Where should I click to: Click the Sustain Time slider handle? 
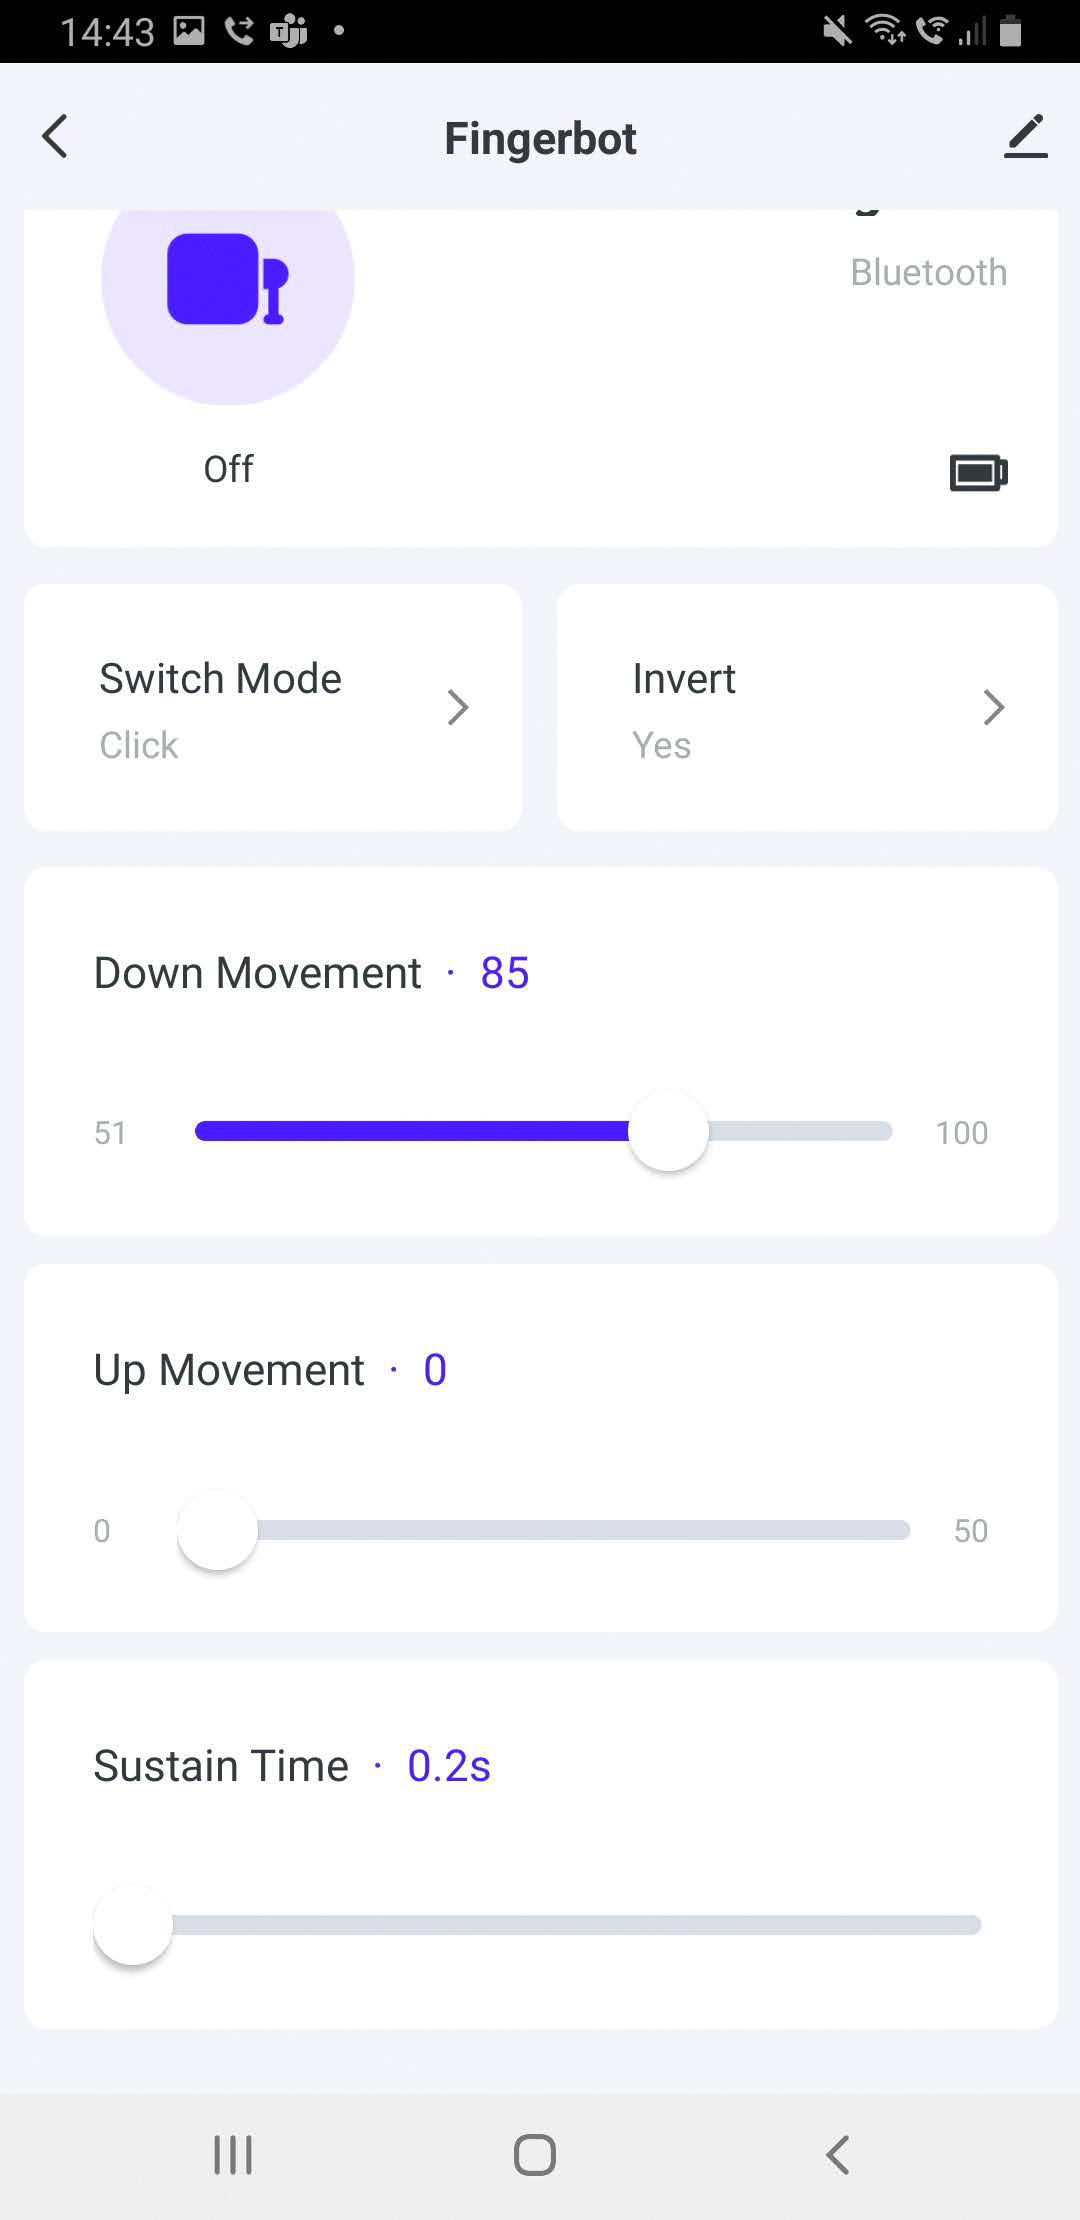(133, 1925)
